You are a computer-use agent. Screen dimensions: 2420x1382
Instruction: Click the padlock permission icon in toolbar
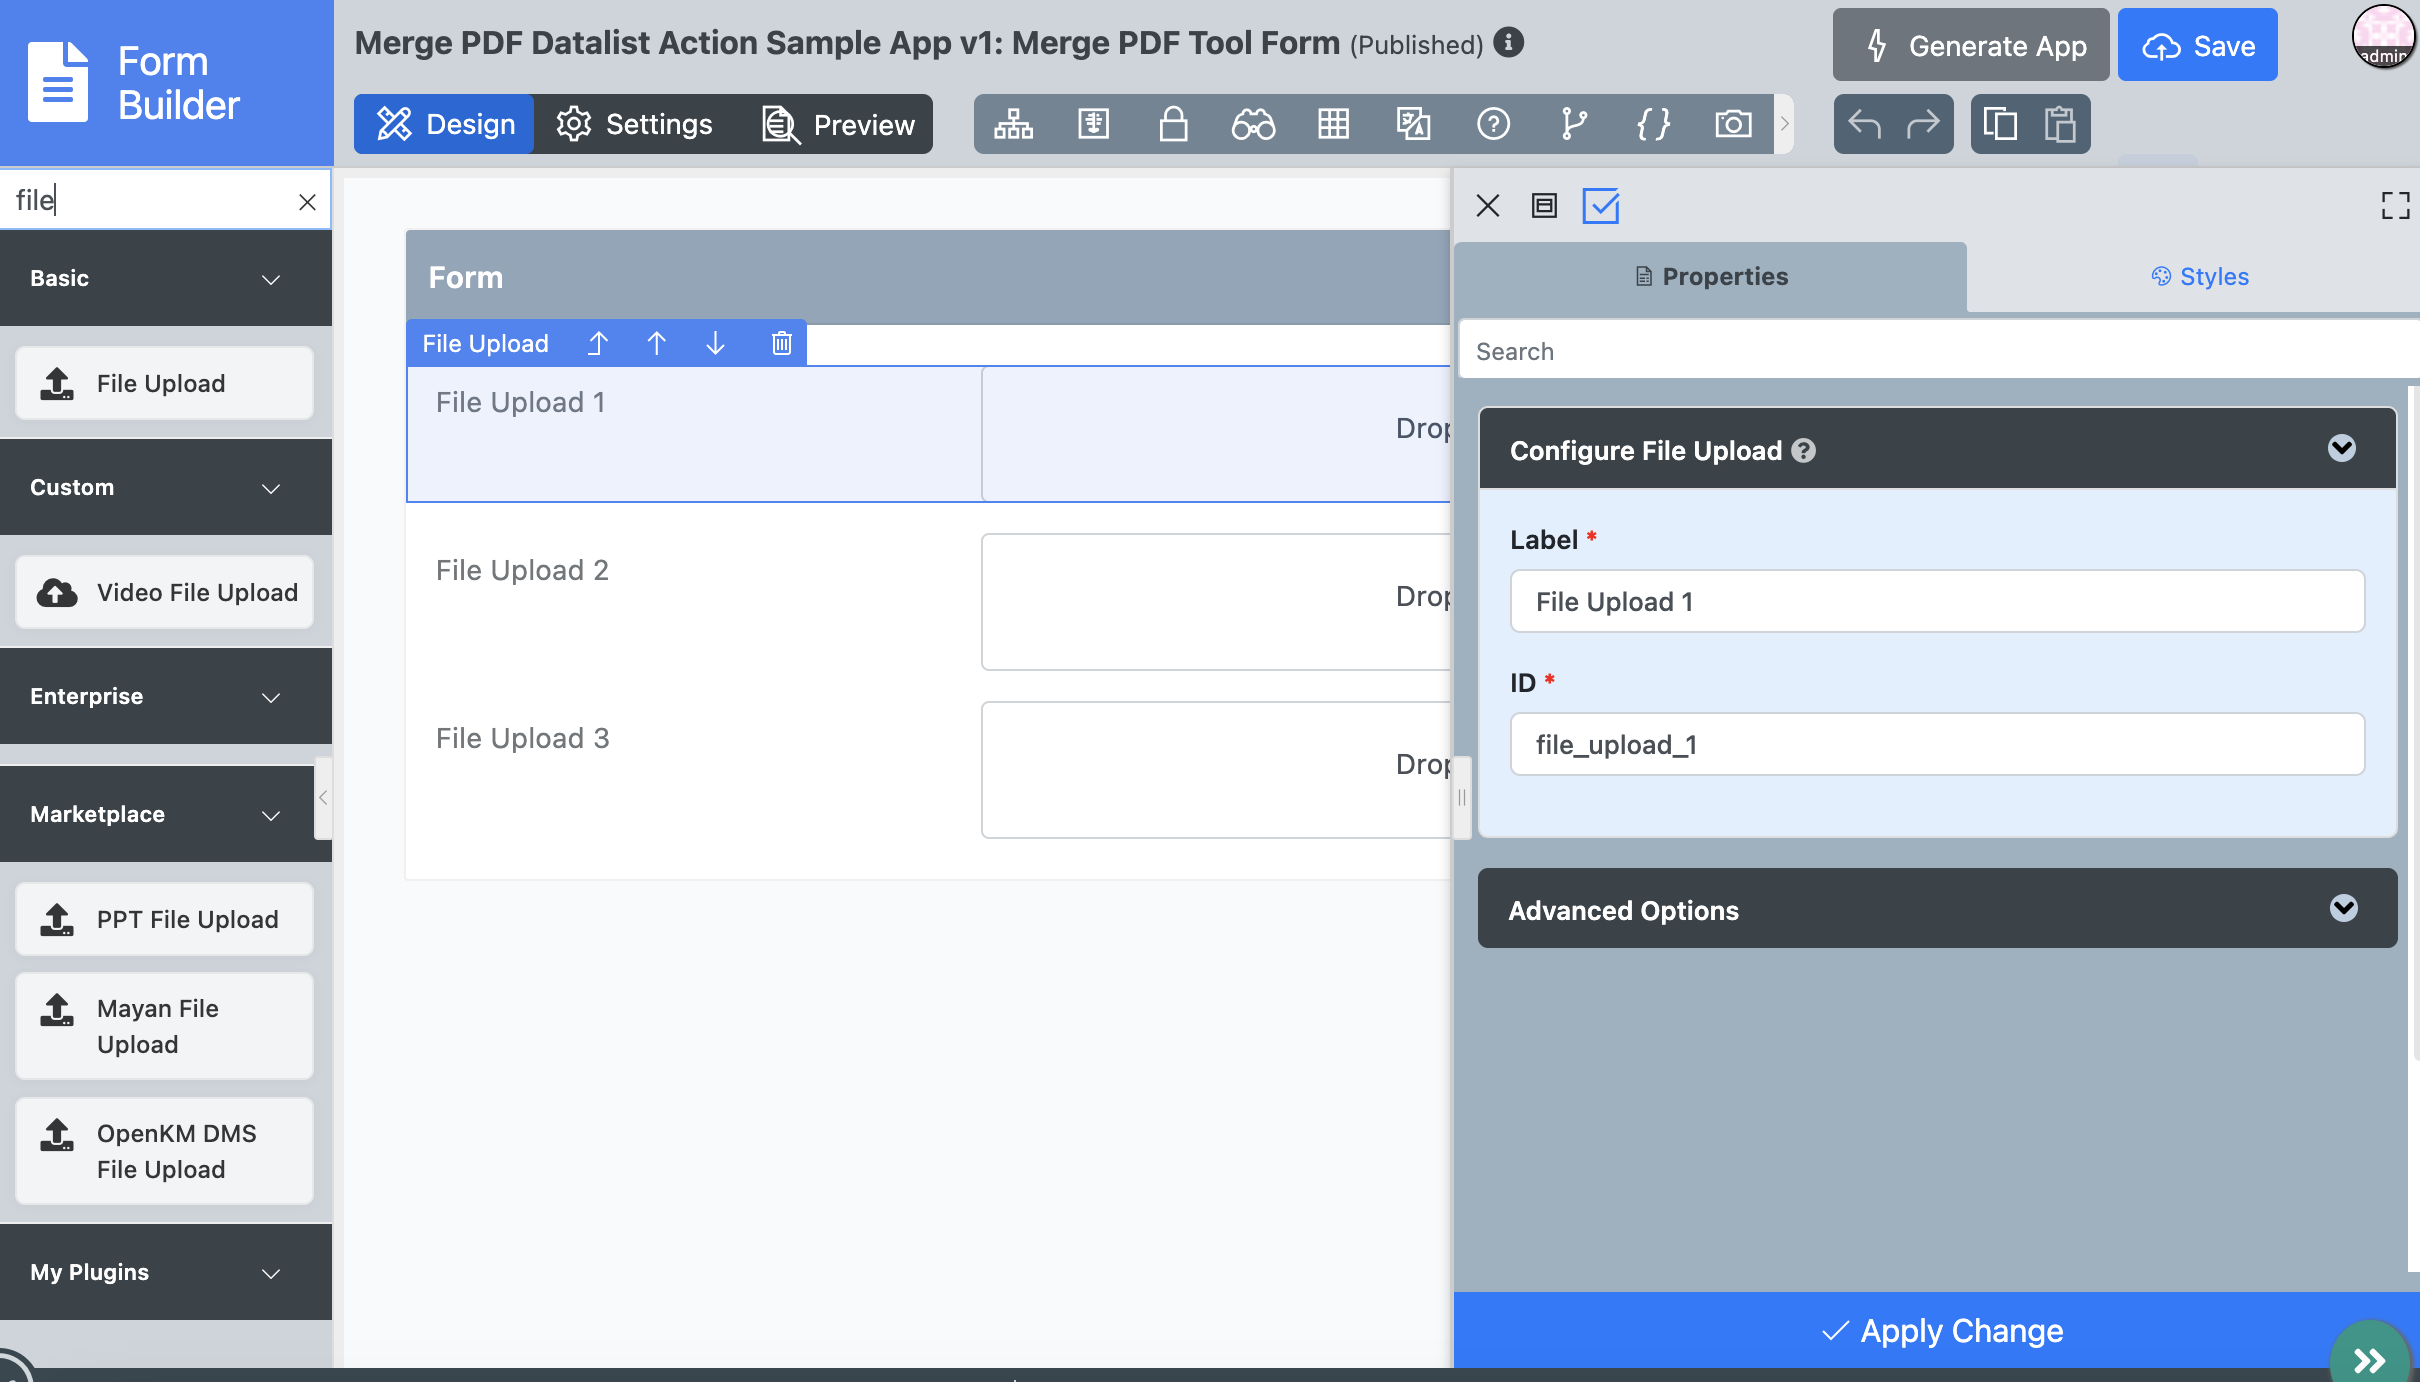[1173, 124]
